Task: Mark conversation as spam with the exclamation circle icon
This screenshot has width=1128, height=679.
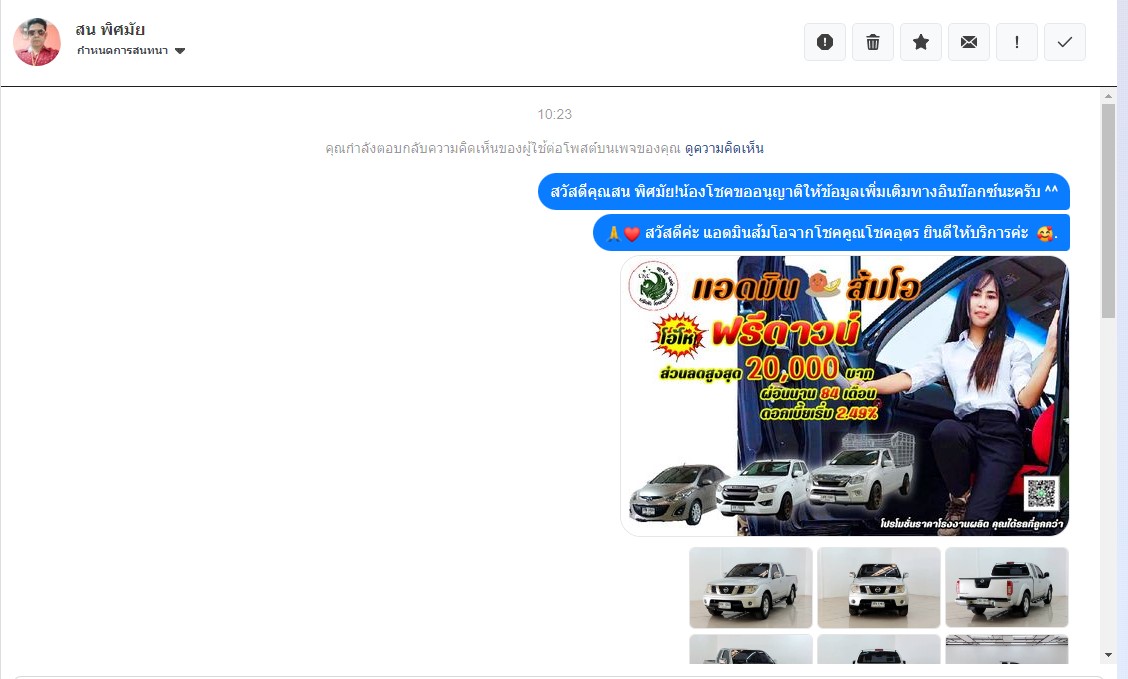Action: (824, 42)
